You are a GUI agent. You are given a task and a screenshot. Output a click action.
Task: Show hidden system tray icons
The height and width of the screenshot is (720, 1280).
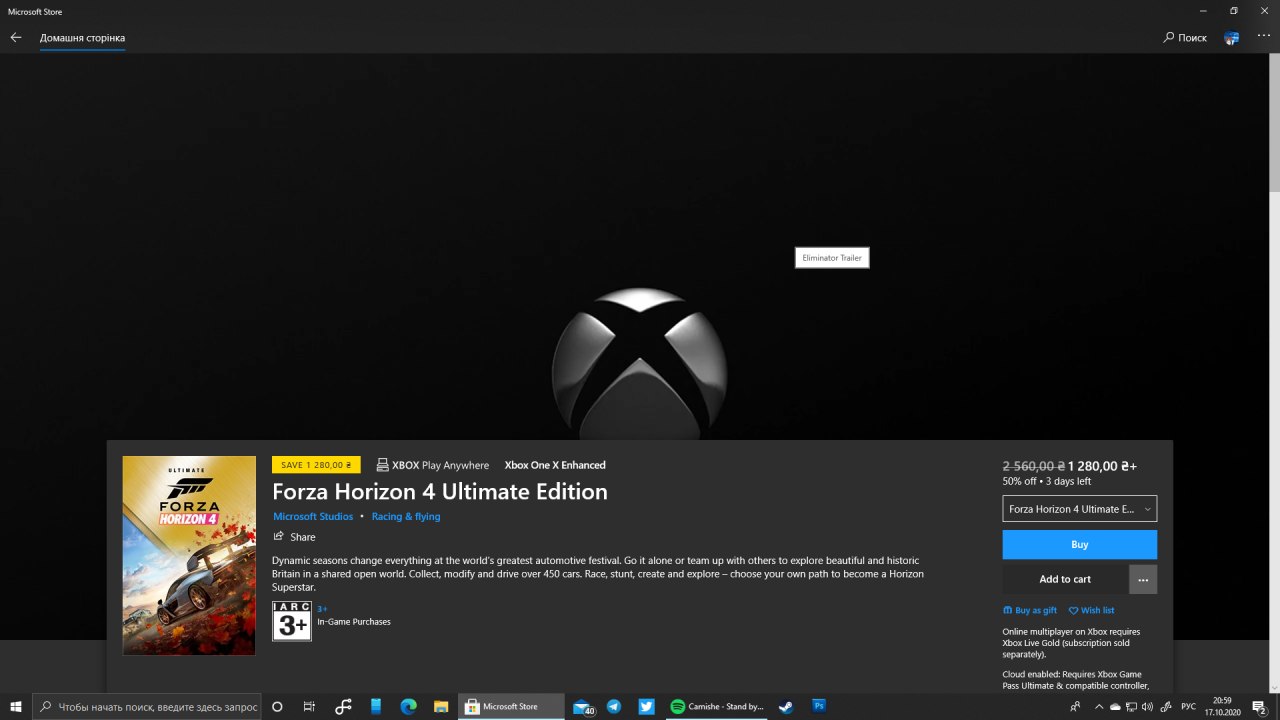[x=1099, y=706]
